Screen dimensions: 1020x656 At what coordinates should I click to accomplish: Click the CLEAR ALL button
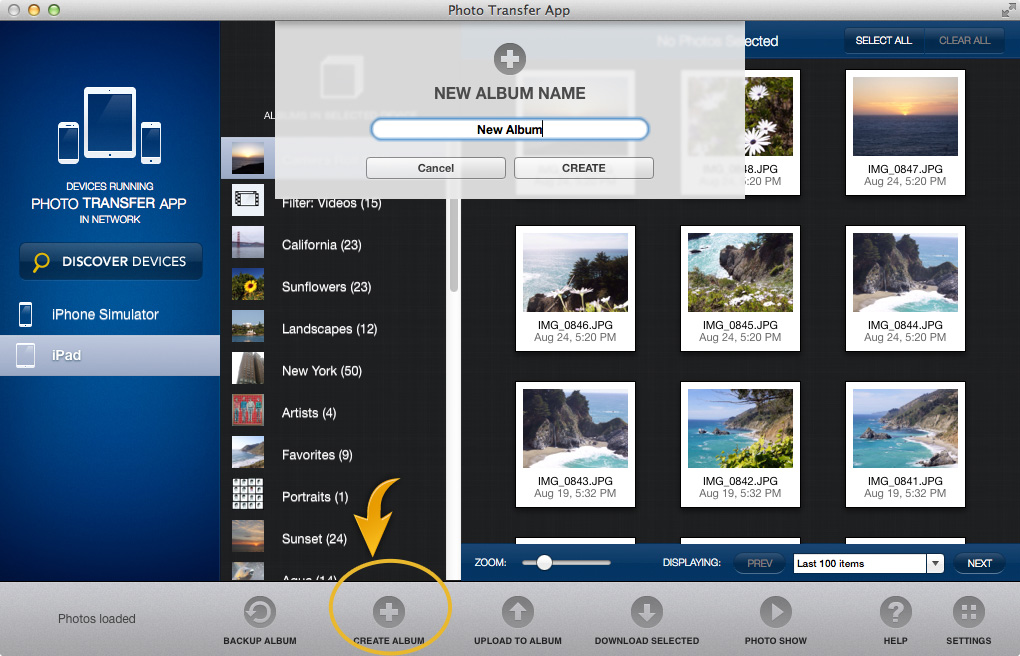pyautogui.click(x=964, y=40)
